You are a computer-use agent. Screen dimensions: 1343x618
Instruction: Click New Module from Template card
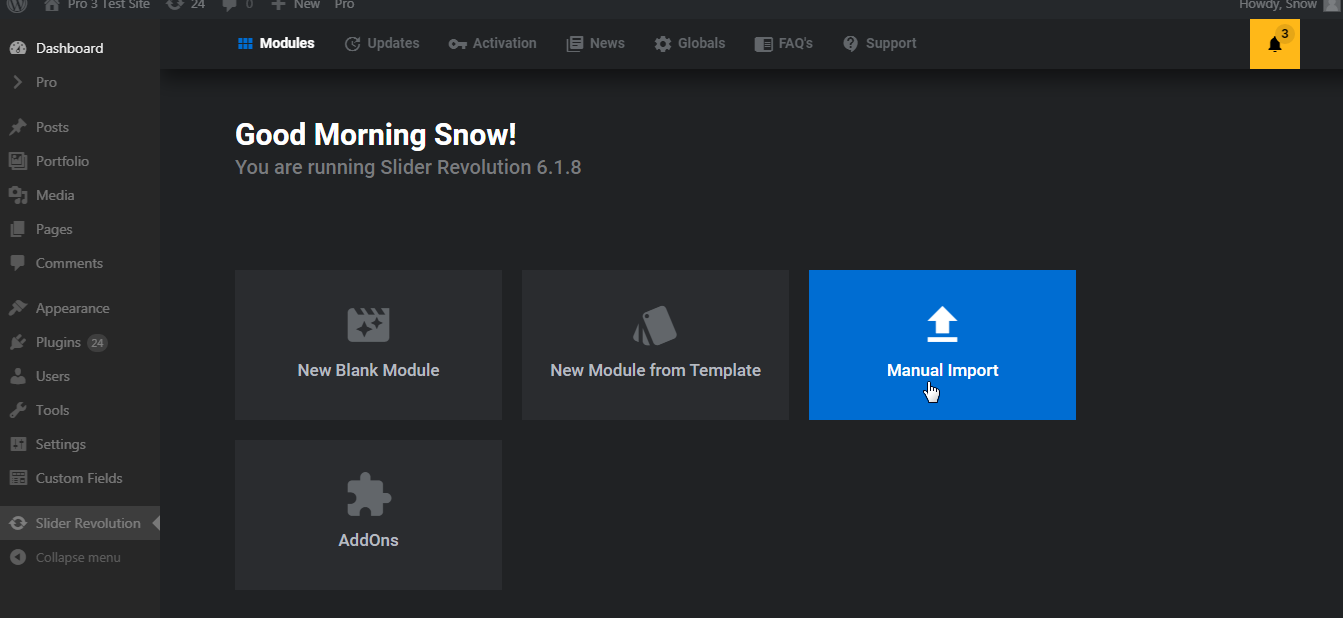[655, 345]
